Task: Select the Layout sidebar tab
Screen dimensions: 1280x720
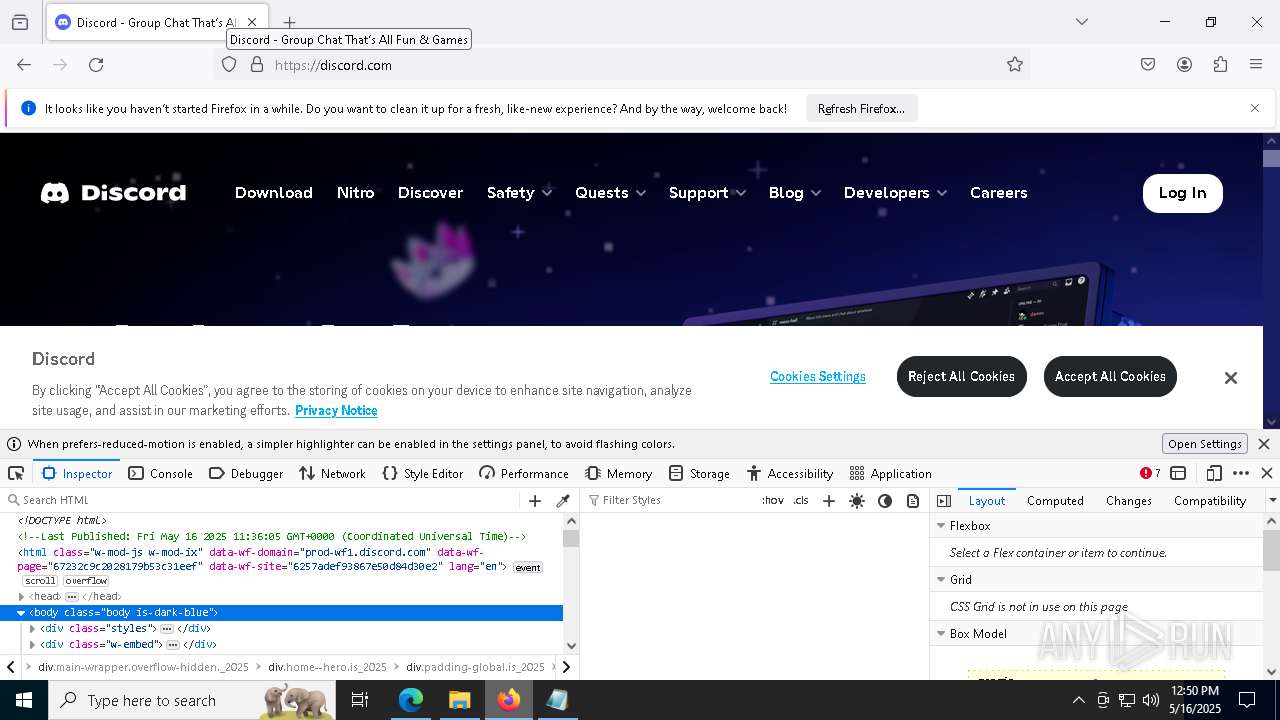Action: point(986,501)
